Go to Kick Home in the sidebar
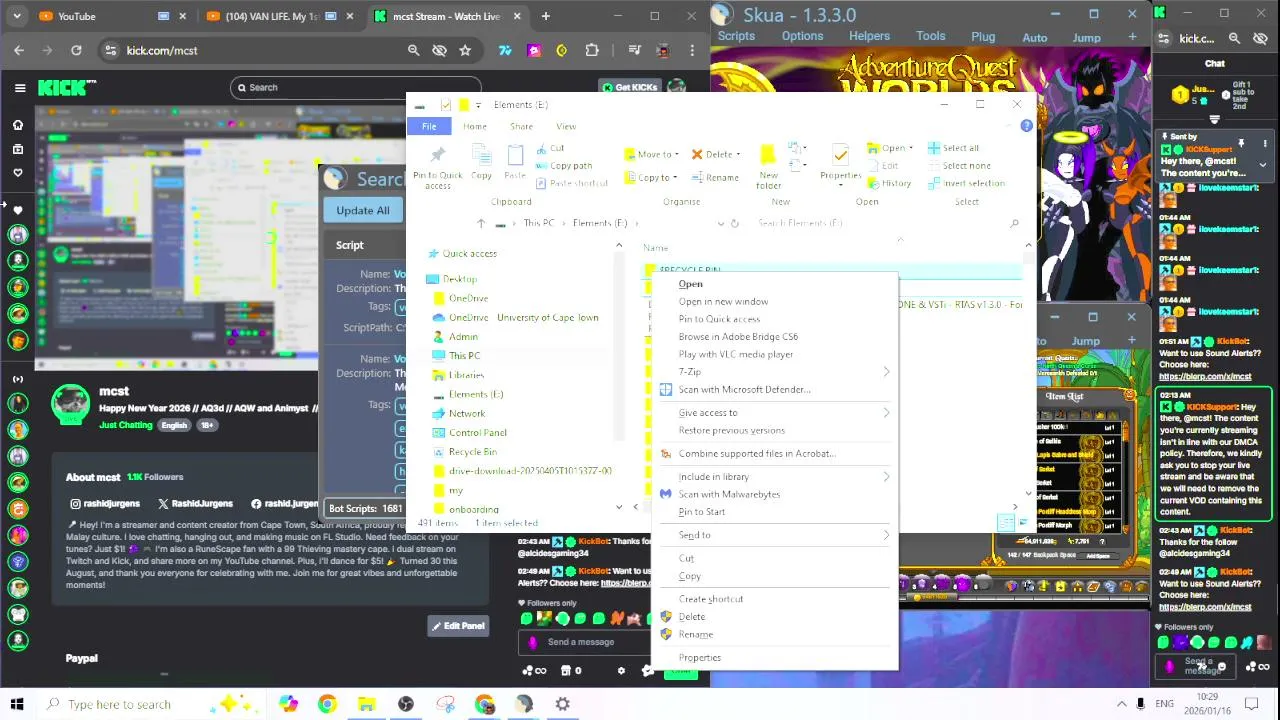 (x=18, y=125)
